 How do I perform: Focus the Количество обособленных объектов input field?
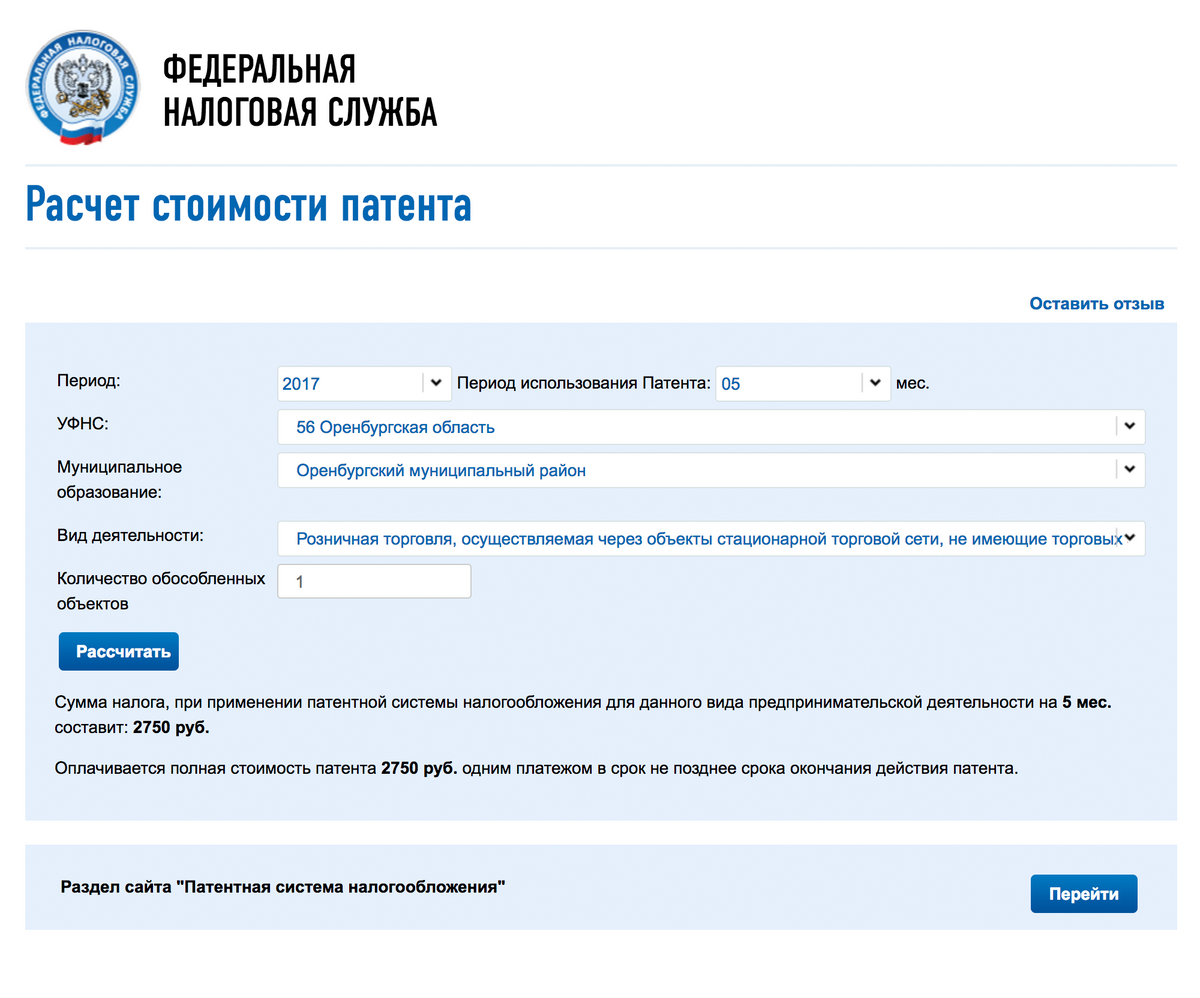point(374,581)
